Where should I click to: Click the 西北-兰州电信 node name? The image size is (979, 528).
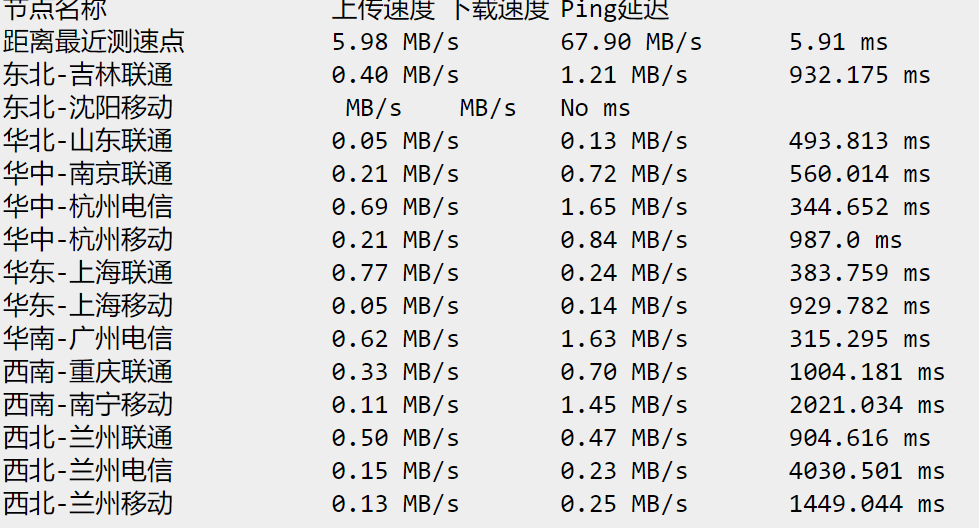pos(87,470)
